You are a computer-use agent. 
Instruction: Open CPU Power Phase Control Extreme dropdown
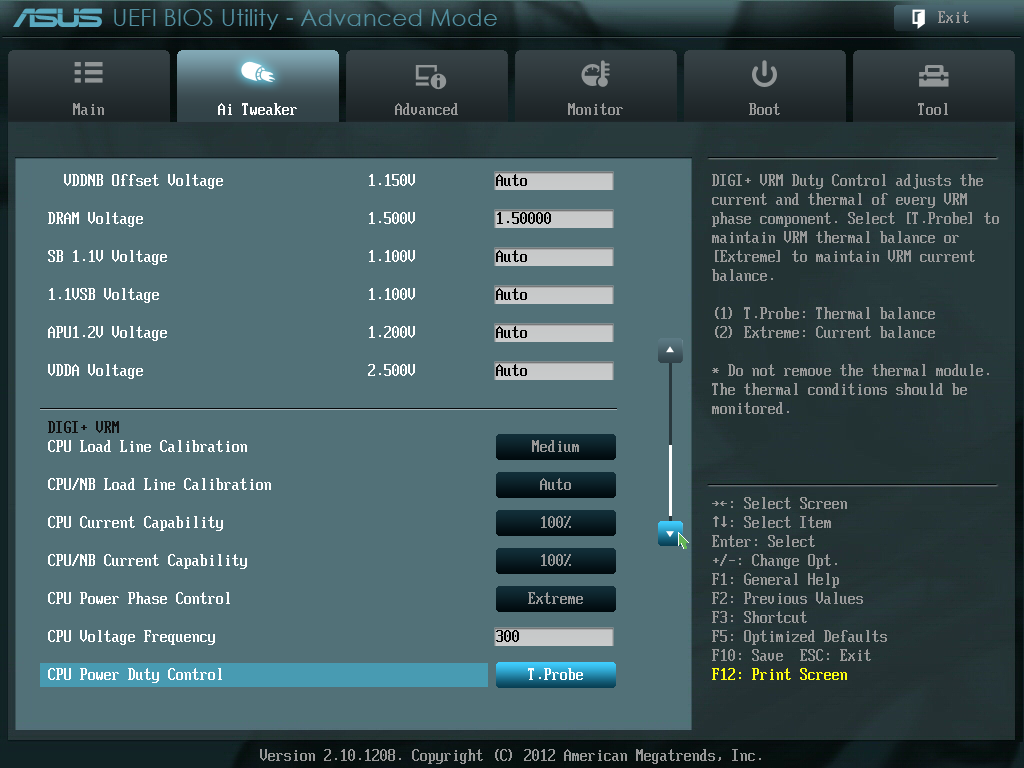(x=555, y=599)
